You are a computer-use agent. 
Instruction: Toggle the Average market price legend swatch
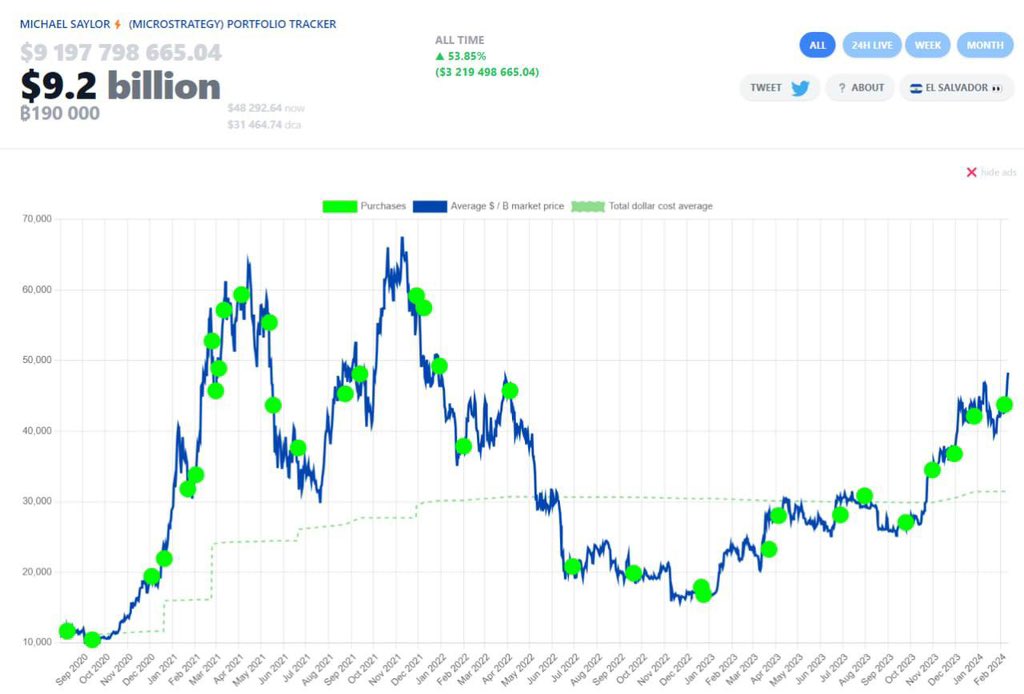[430, 206]
